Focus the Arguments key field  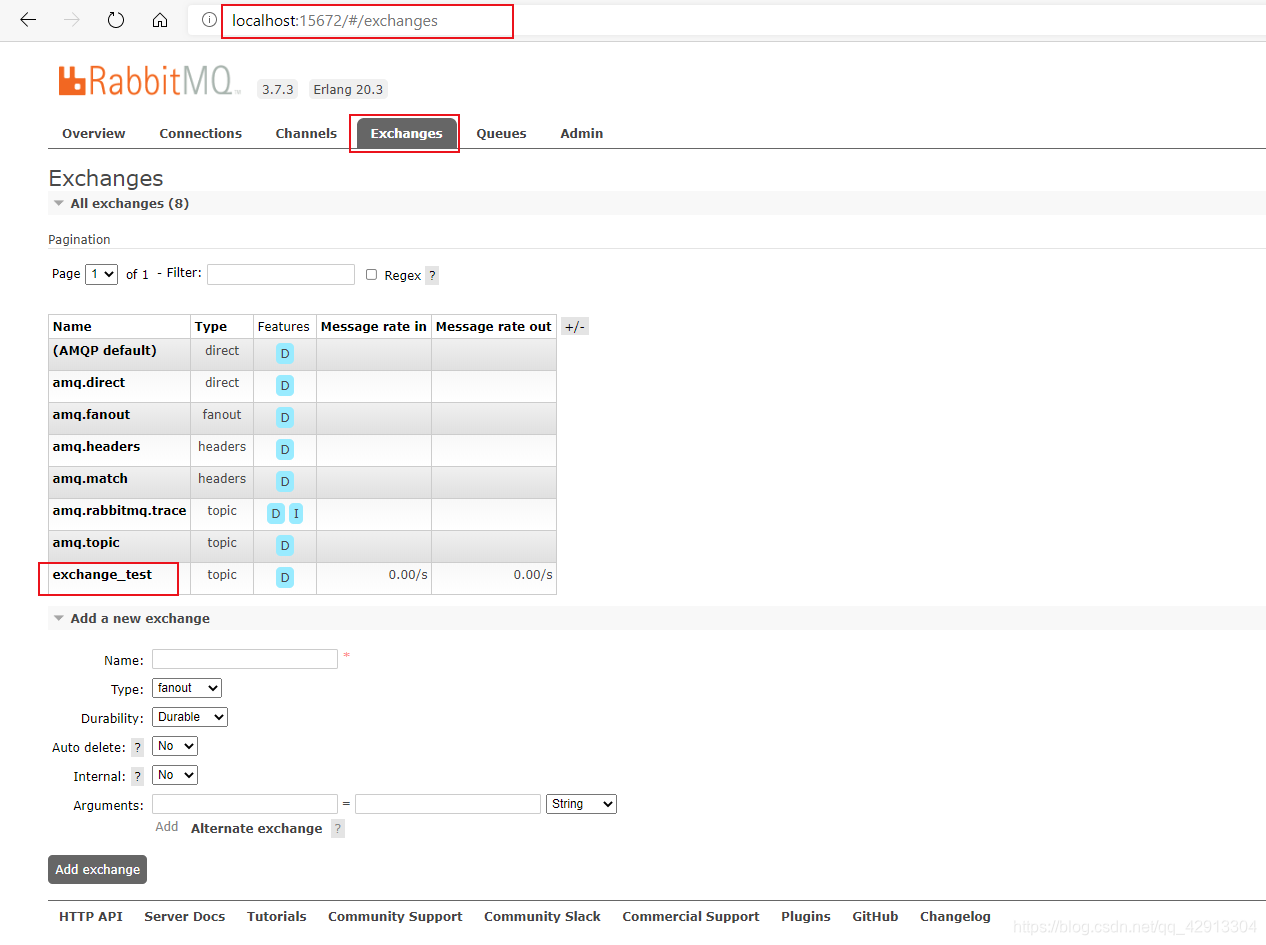245,804
